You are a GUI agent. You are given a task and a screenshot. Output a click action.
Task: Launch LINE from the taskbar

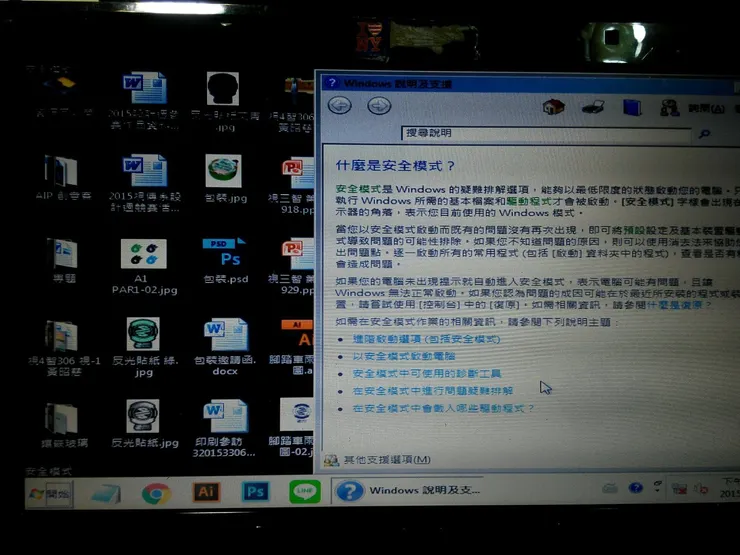pyautogui.click(x=305, y=492)
